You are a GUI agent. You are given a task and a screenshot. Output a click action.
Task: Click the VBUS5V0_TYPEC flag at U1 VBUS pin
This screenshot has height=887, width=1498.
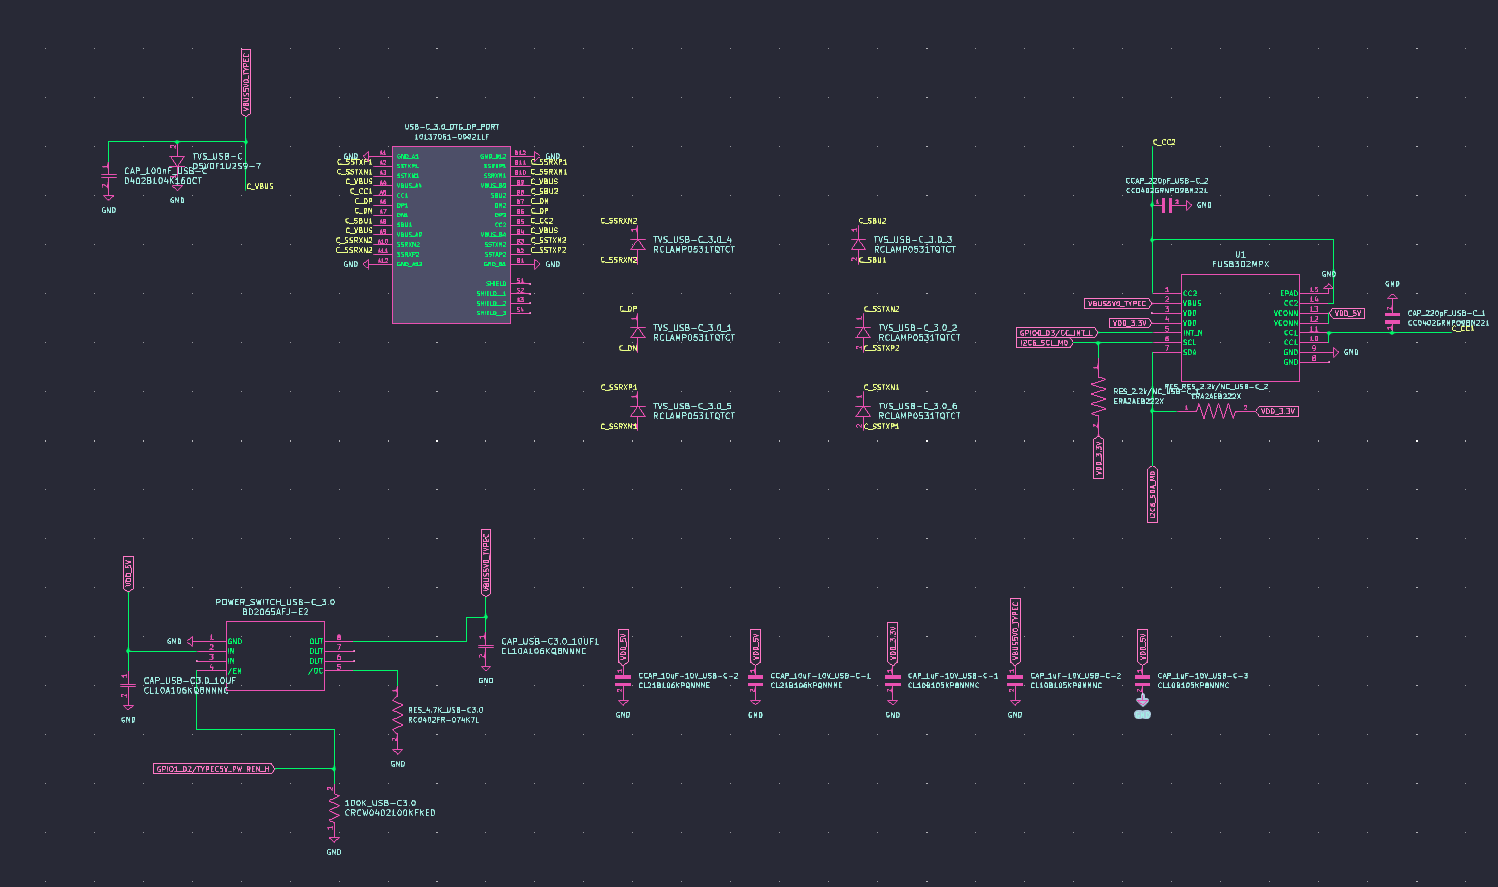click(1118, 303)
